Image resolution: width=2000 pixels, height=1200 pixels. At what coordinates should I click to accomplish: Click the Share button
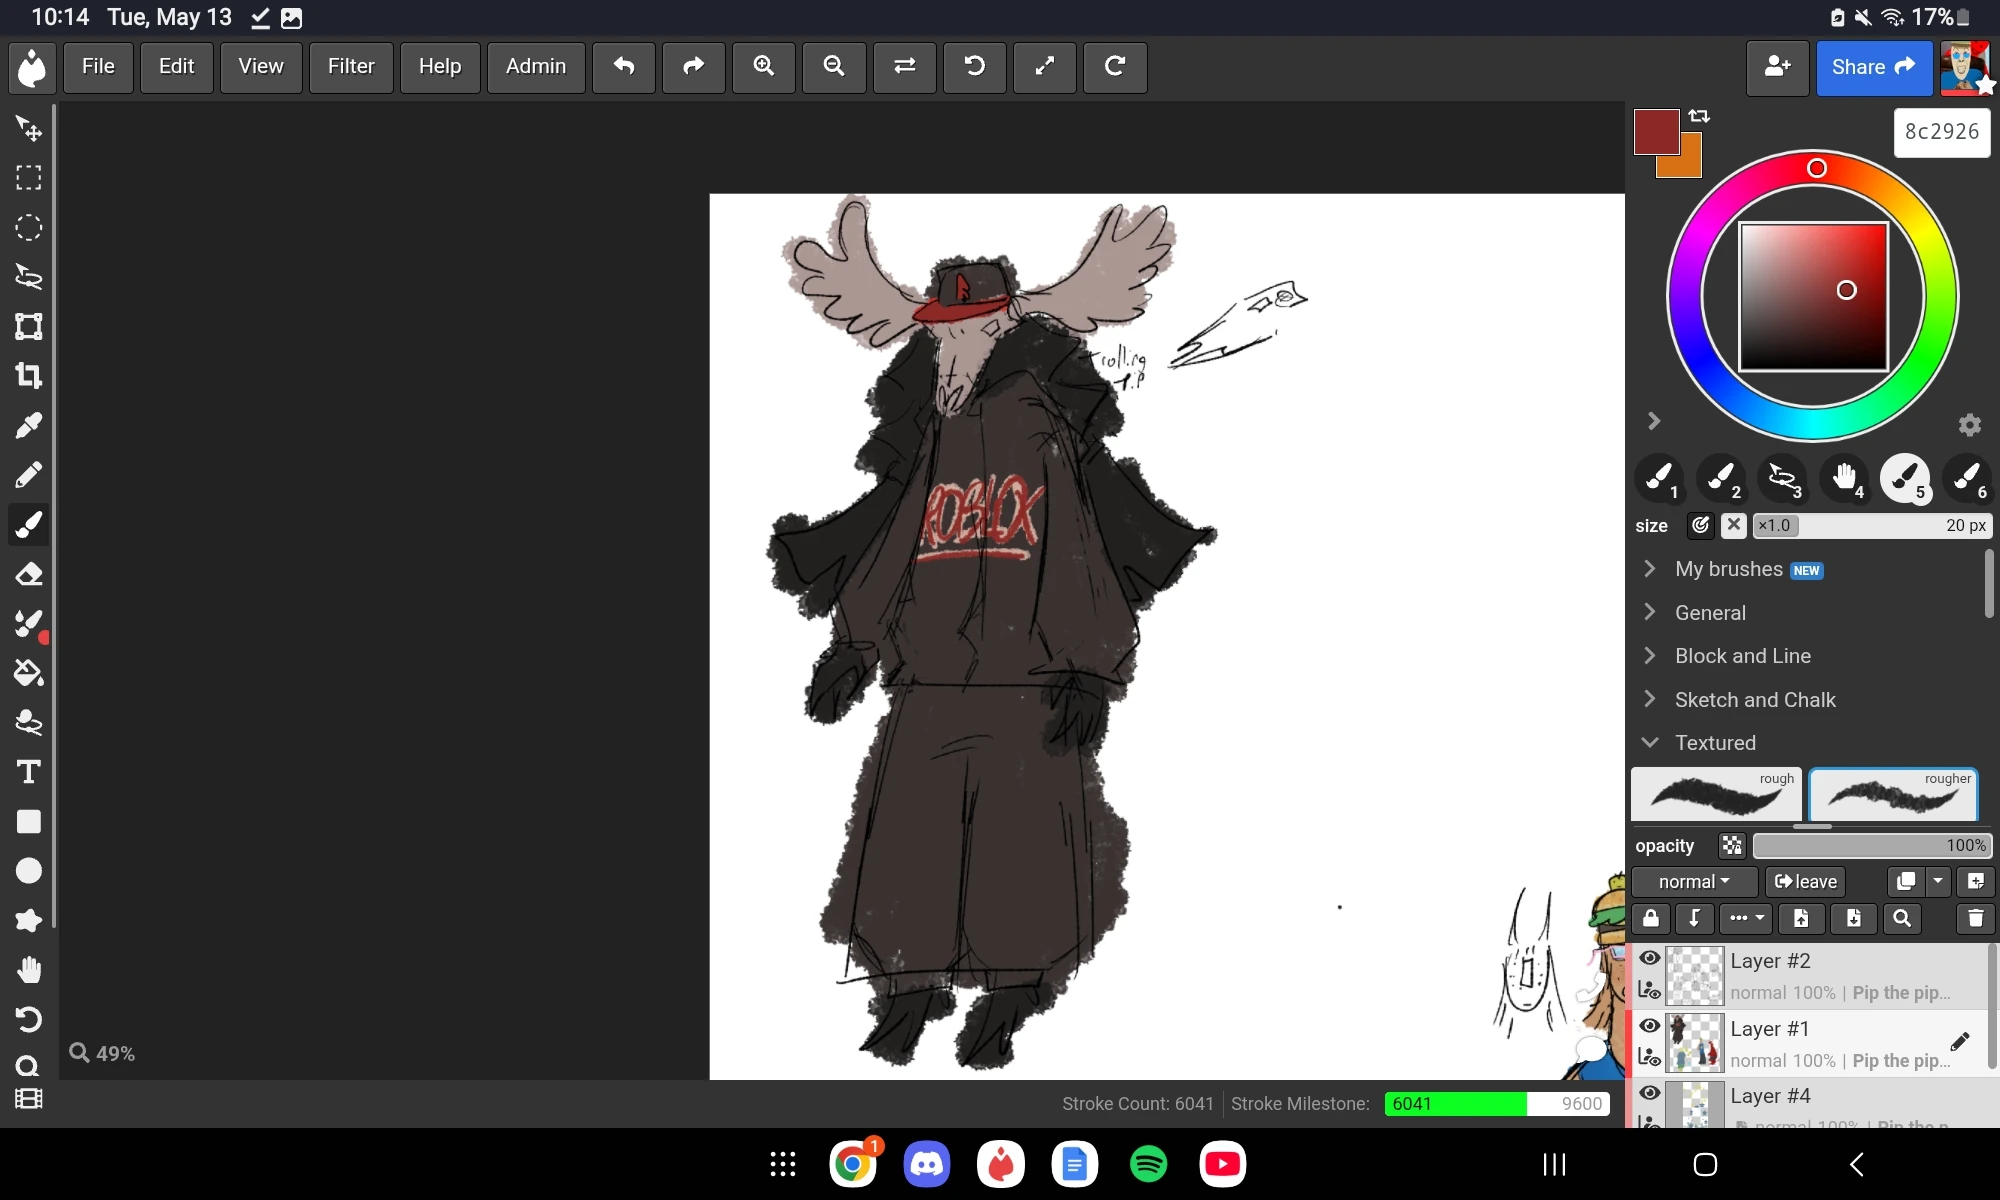[1873, 66]
